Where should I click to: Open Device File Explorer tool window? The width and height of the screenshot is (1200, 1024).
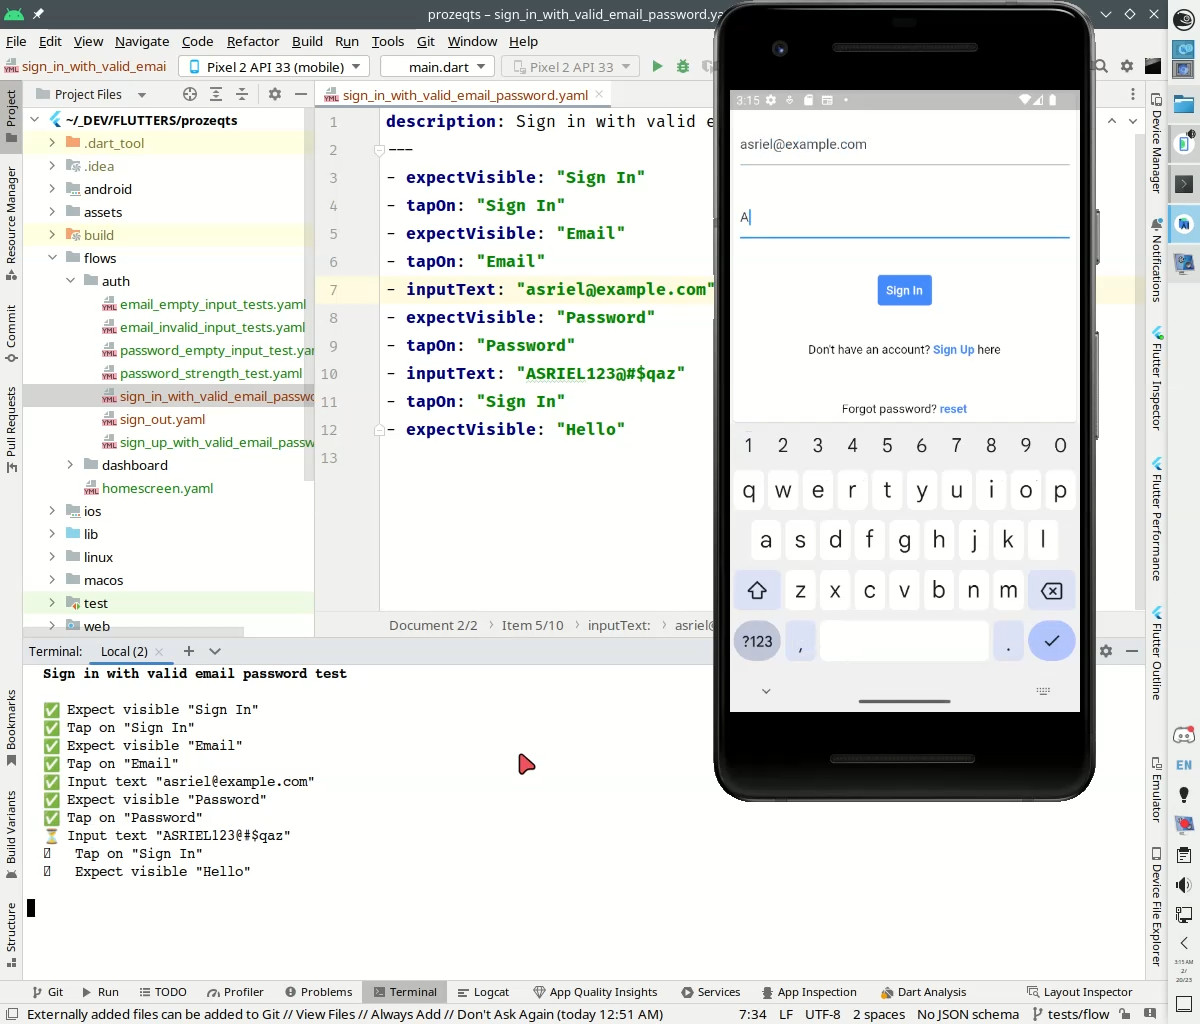tap(1157, 907)
